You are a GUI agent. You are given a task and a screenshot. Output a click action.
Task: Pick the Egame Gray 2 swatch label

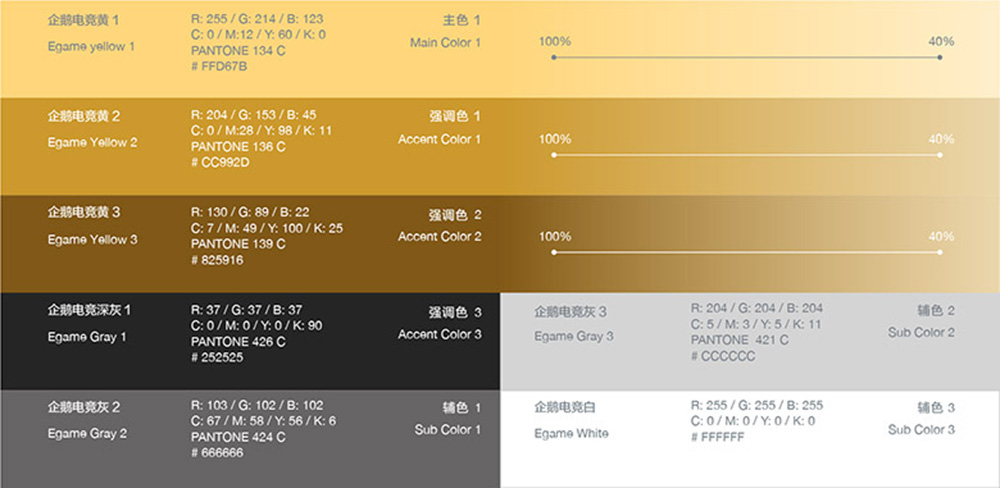(87, 433)
